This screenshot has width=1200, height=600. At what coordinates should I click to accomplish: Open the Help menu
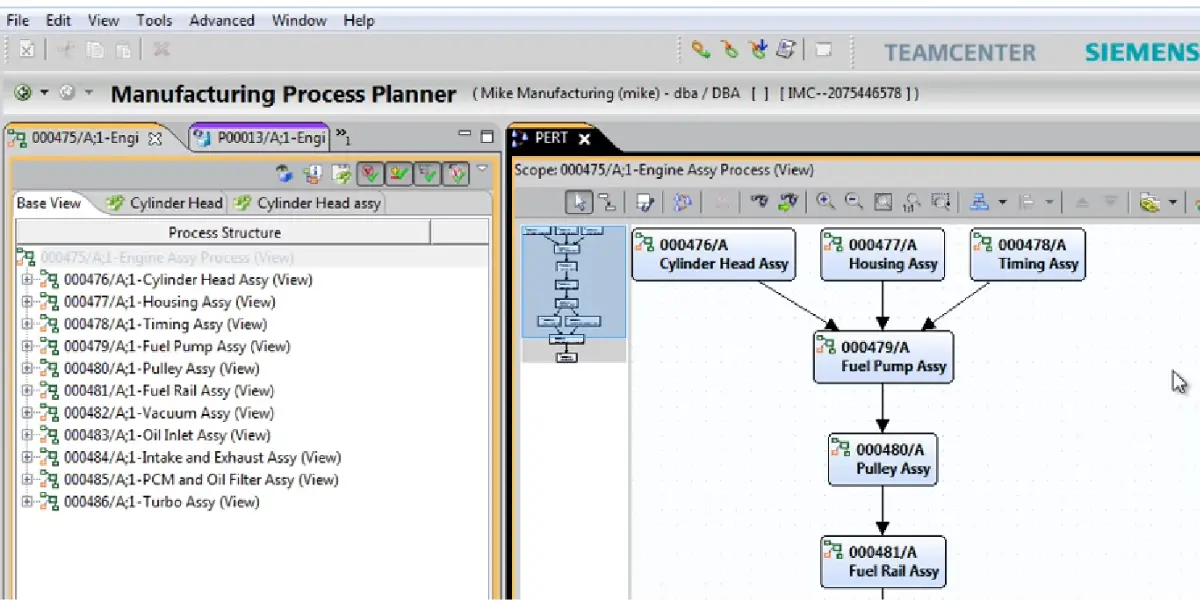click(x=358, y=20)
